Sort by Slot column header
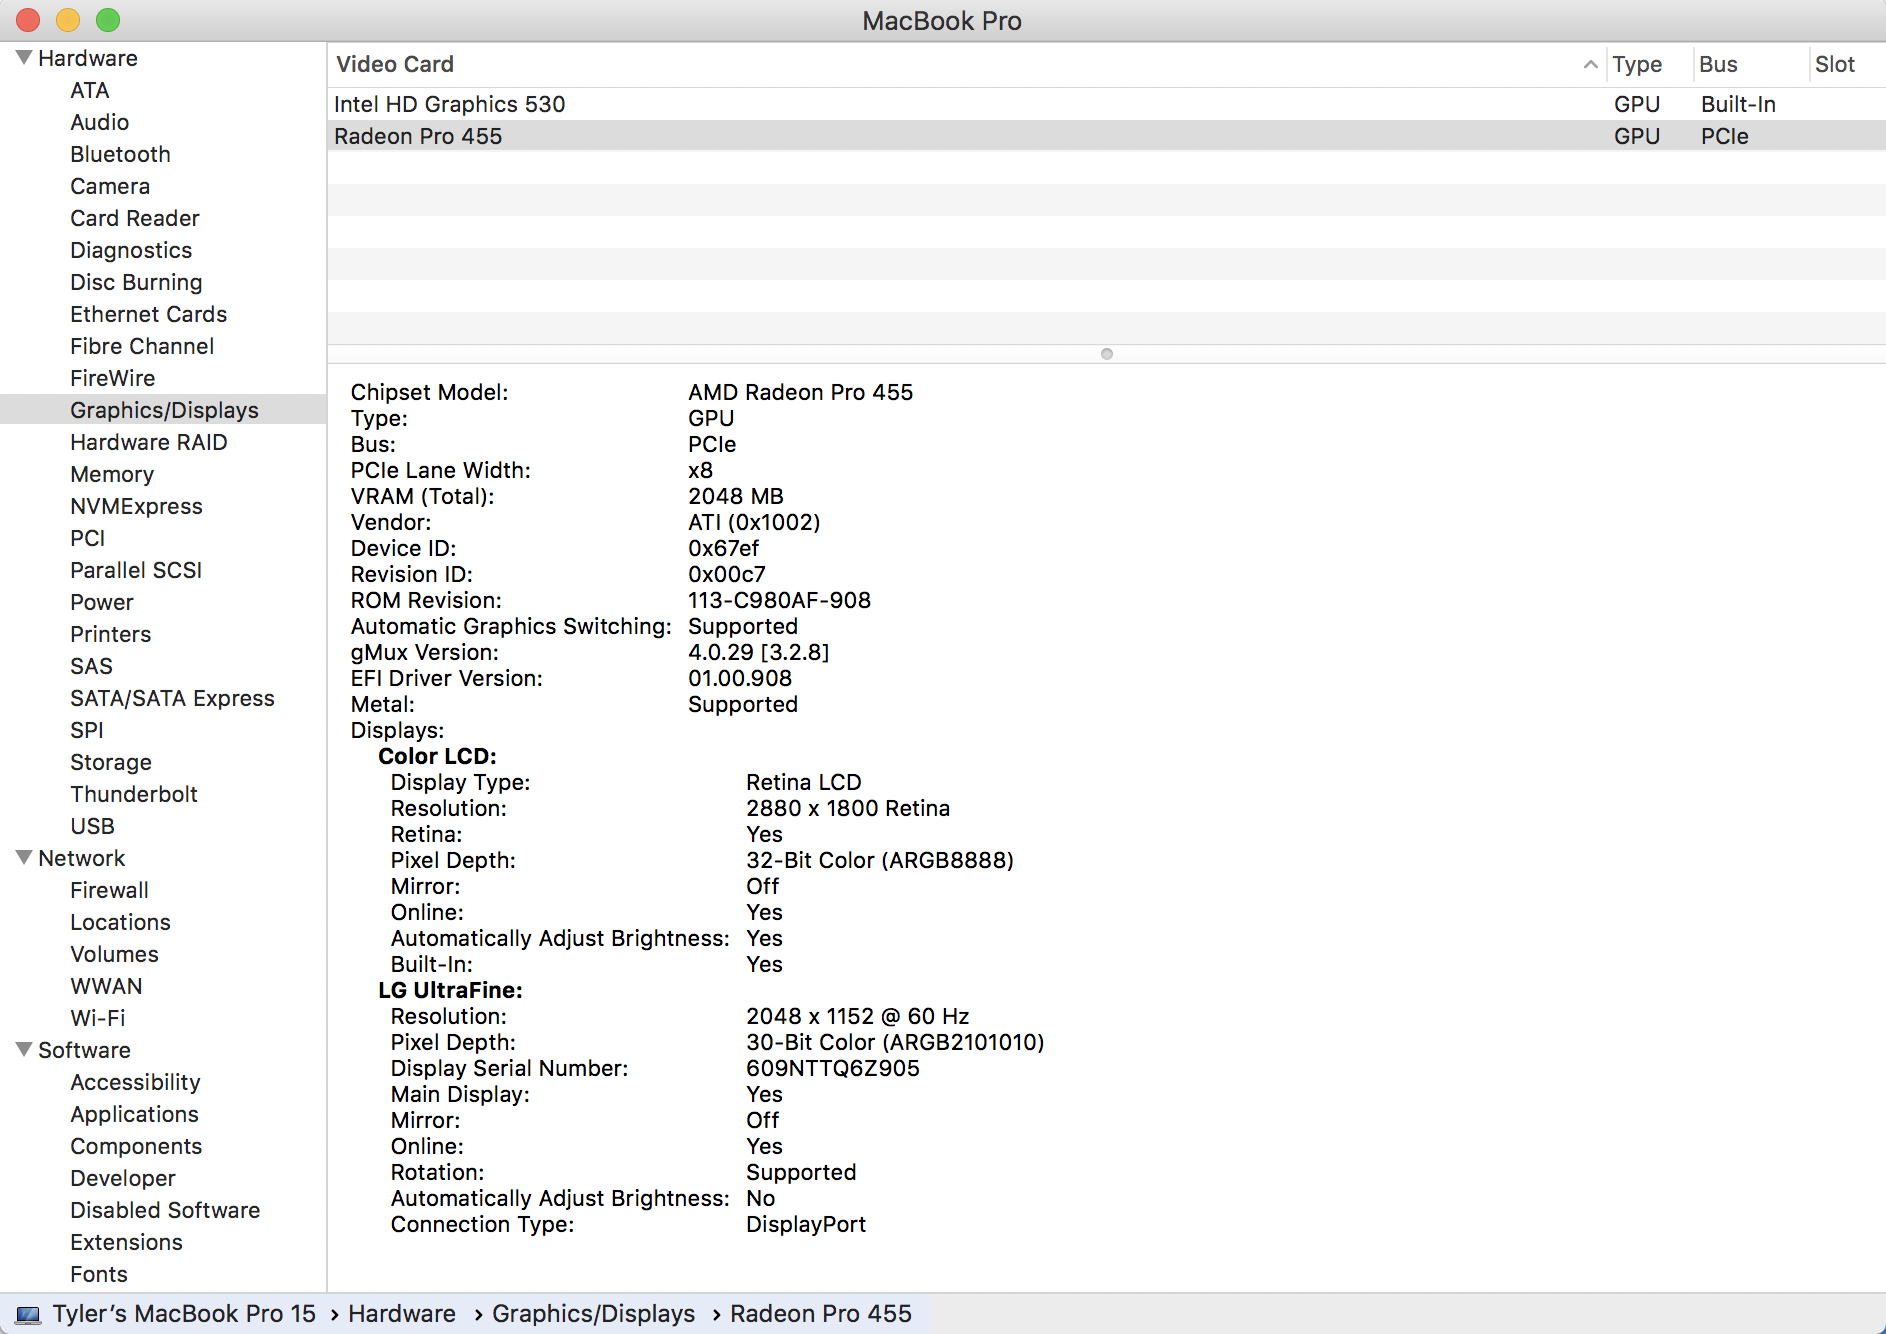 (1835, 64)
